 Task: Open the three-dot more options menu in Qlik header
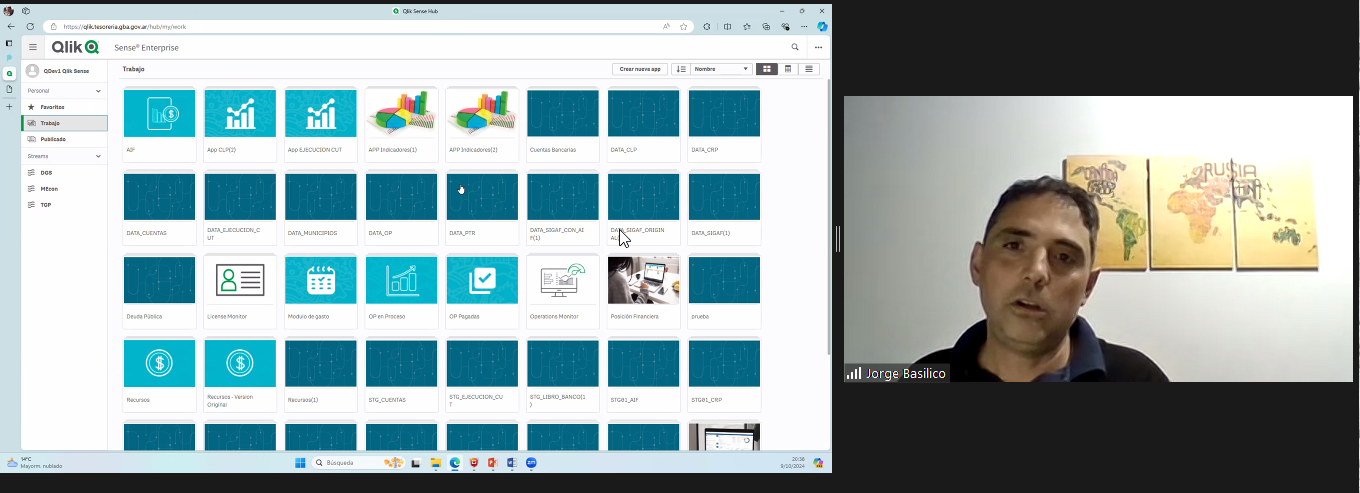tap(818, 47)
